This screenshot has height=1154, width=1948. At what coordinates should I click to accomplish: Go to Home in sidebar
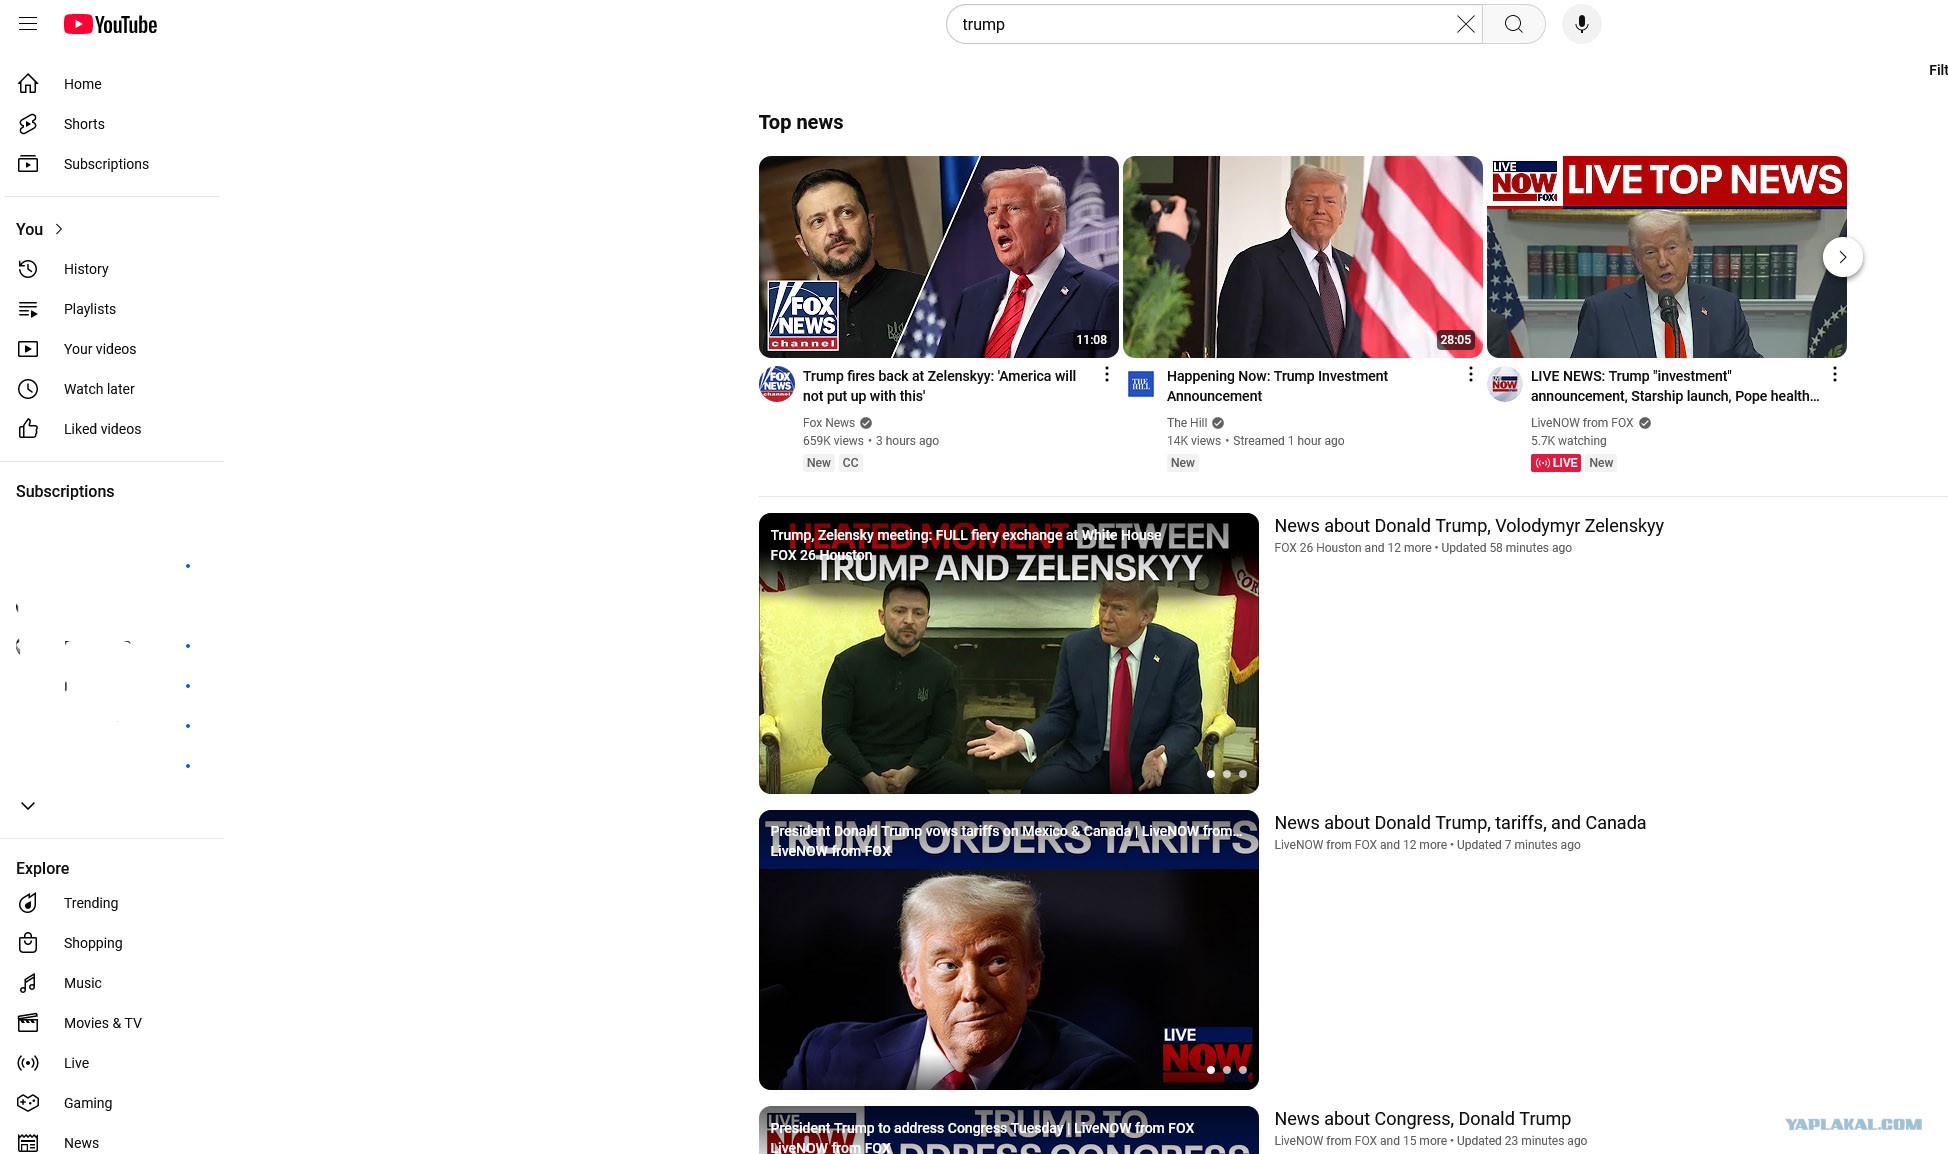[111, 84]
